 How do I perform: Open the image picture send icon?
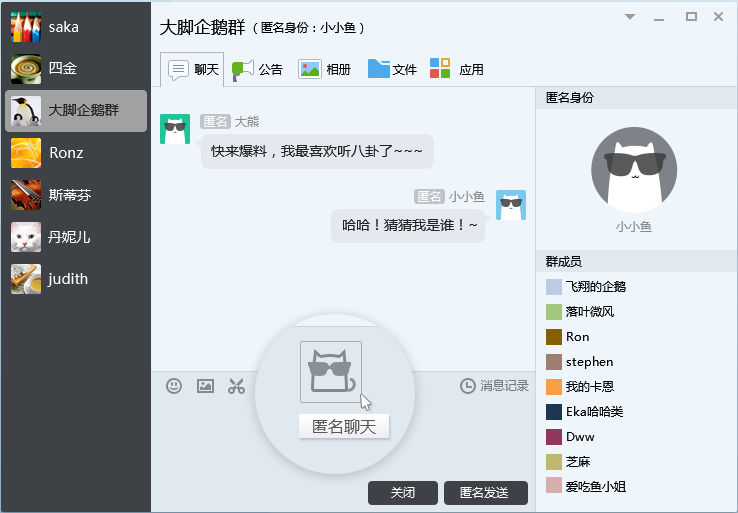(x=205, y=386)
